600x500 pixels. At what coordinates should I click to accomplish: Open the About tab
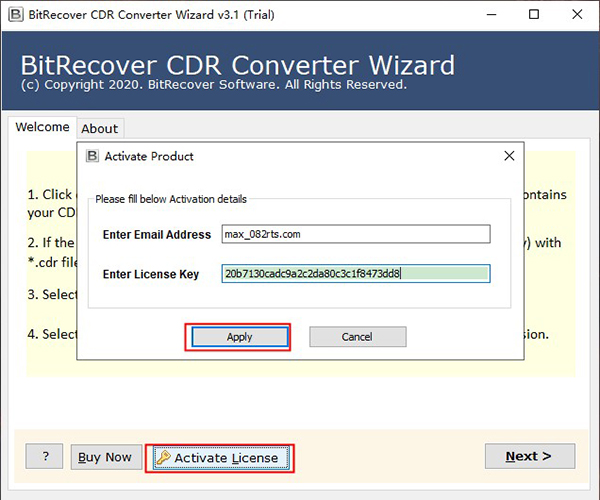(99, 129)
